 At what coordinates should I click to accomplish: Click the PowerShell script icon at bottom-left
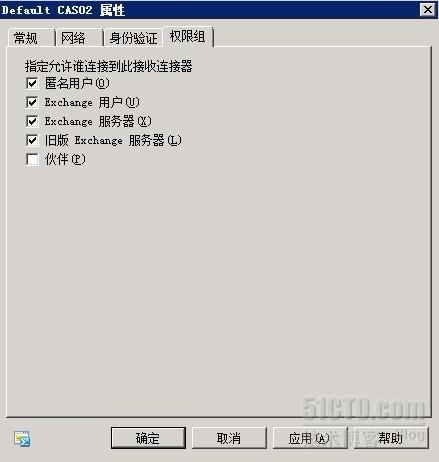pos(22,438)
